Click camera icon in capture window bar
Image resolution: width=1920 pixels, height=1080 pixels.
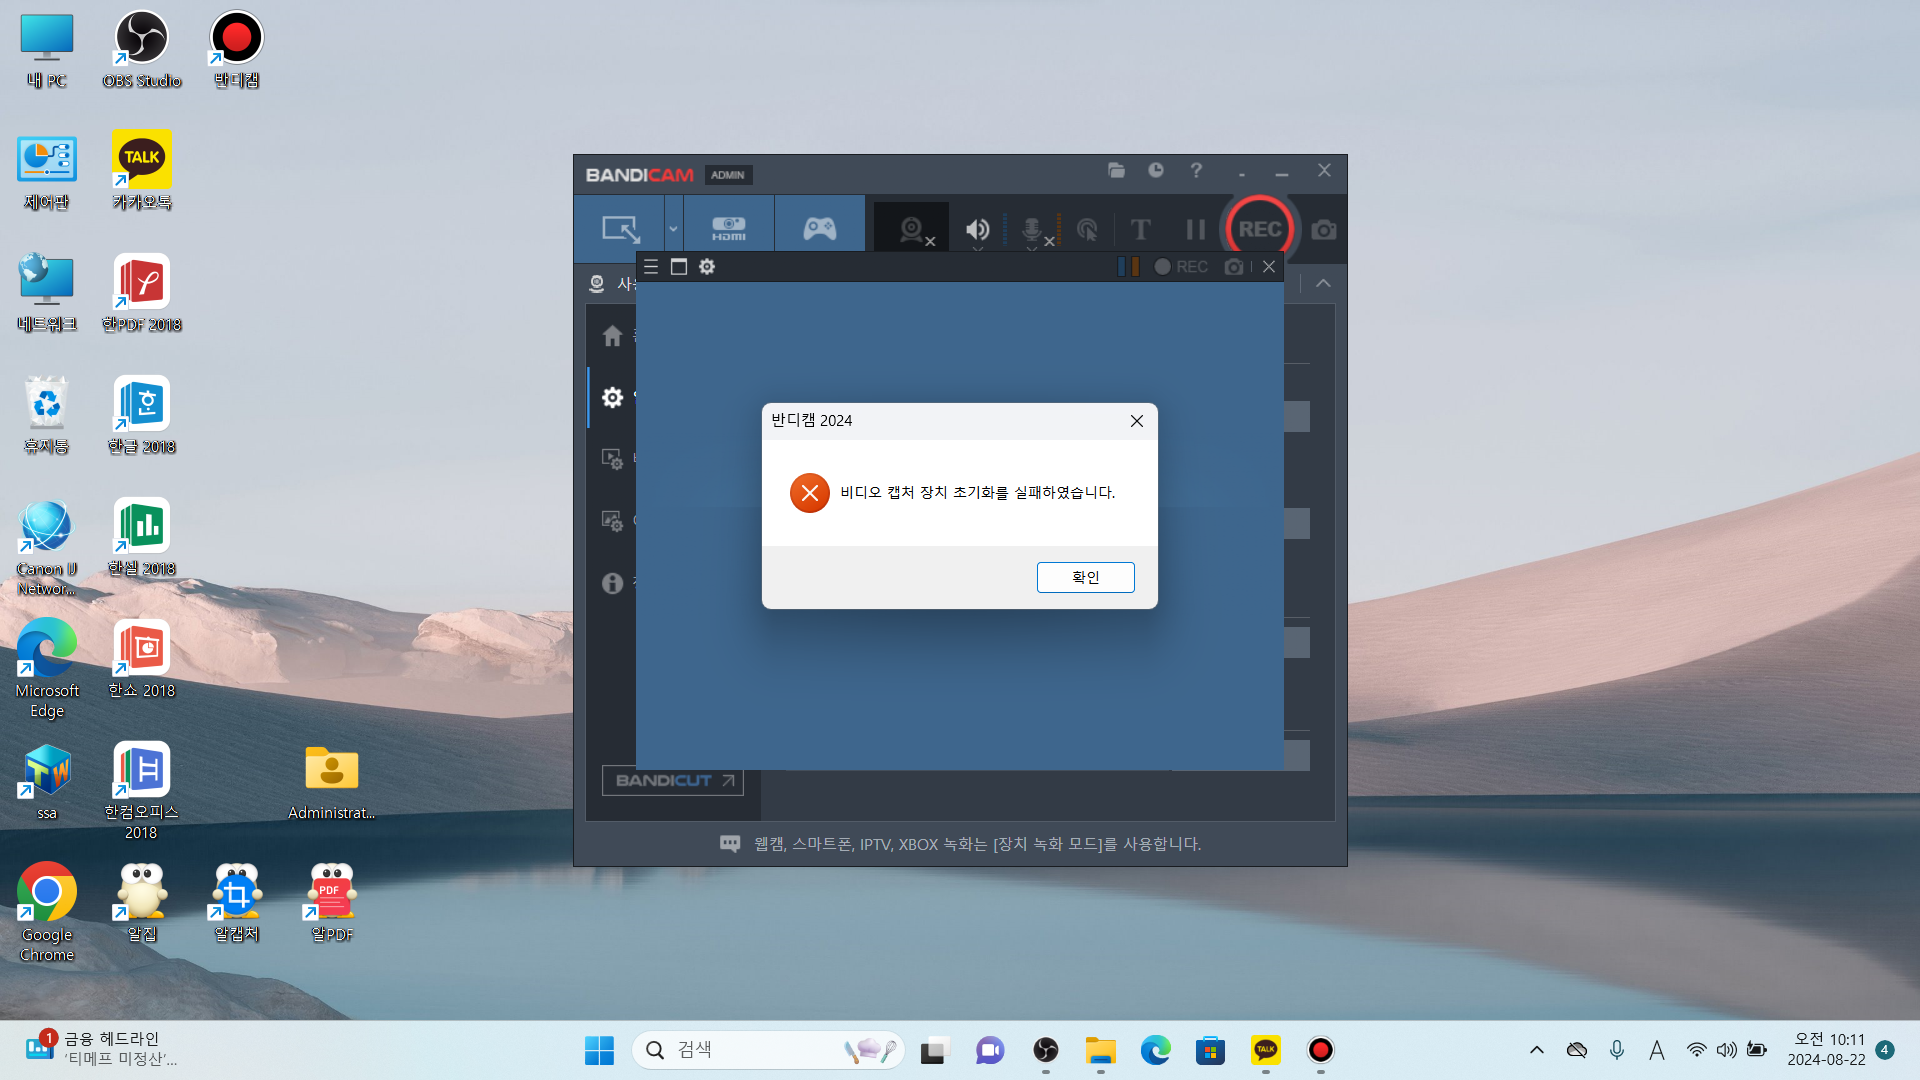[1234, 267]
